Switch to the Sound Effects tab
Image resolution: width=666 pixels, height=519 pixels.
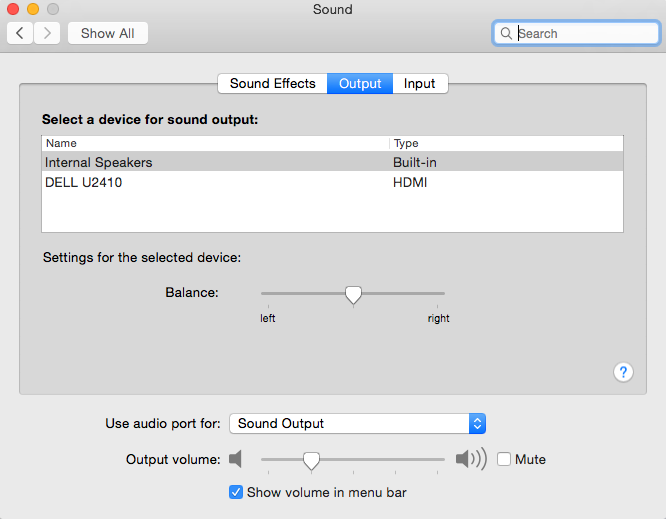[x=272, y=83]
